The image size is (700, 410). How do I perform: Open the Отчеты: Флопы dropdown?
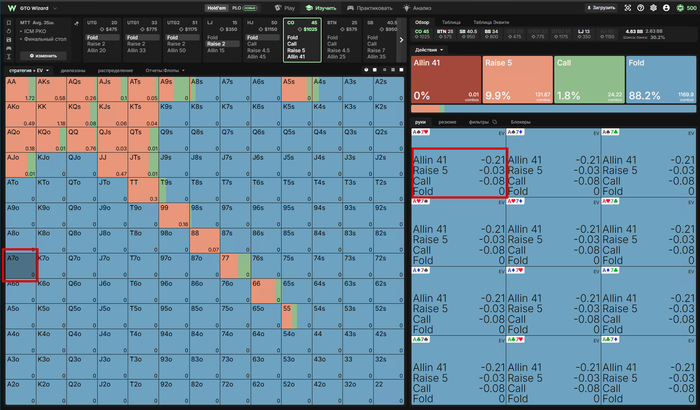click(165, 71)
